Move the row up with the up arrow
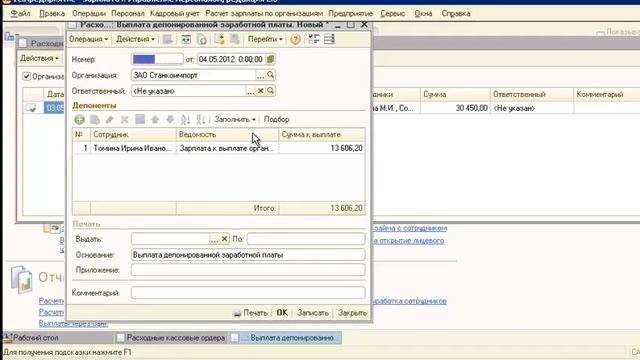The height and width of the screenshot is (360, 640). tap(155, 120)
